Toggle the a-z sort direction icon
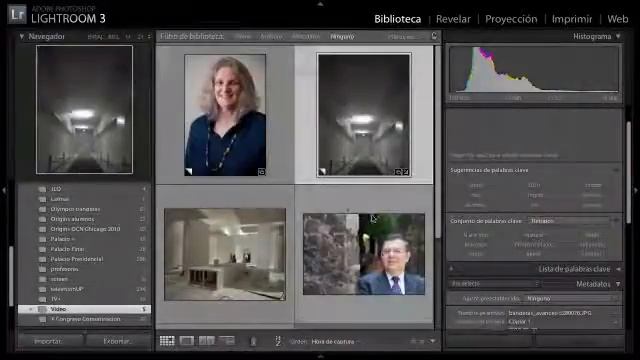The height and width of the screenshot is (360, 640). click(x=278, y=341)
